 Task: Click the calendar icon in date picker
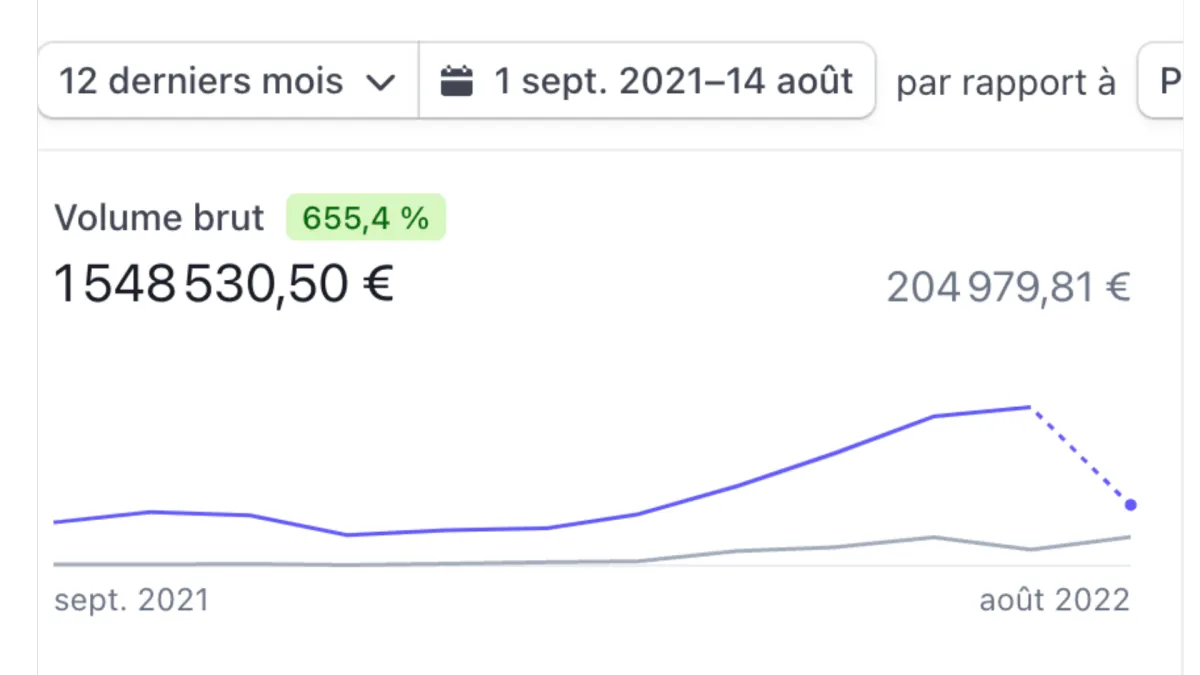456,81
